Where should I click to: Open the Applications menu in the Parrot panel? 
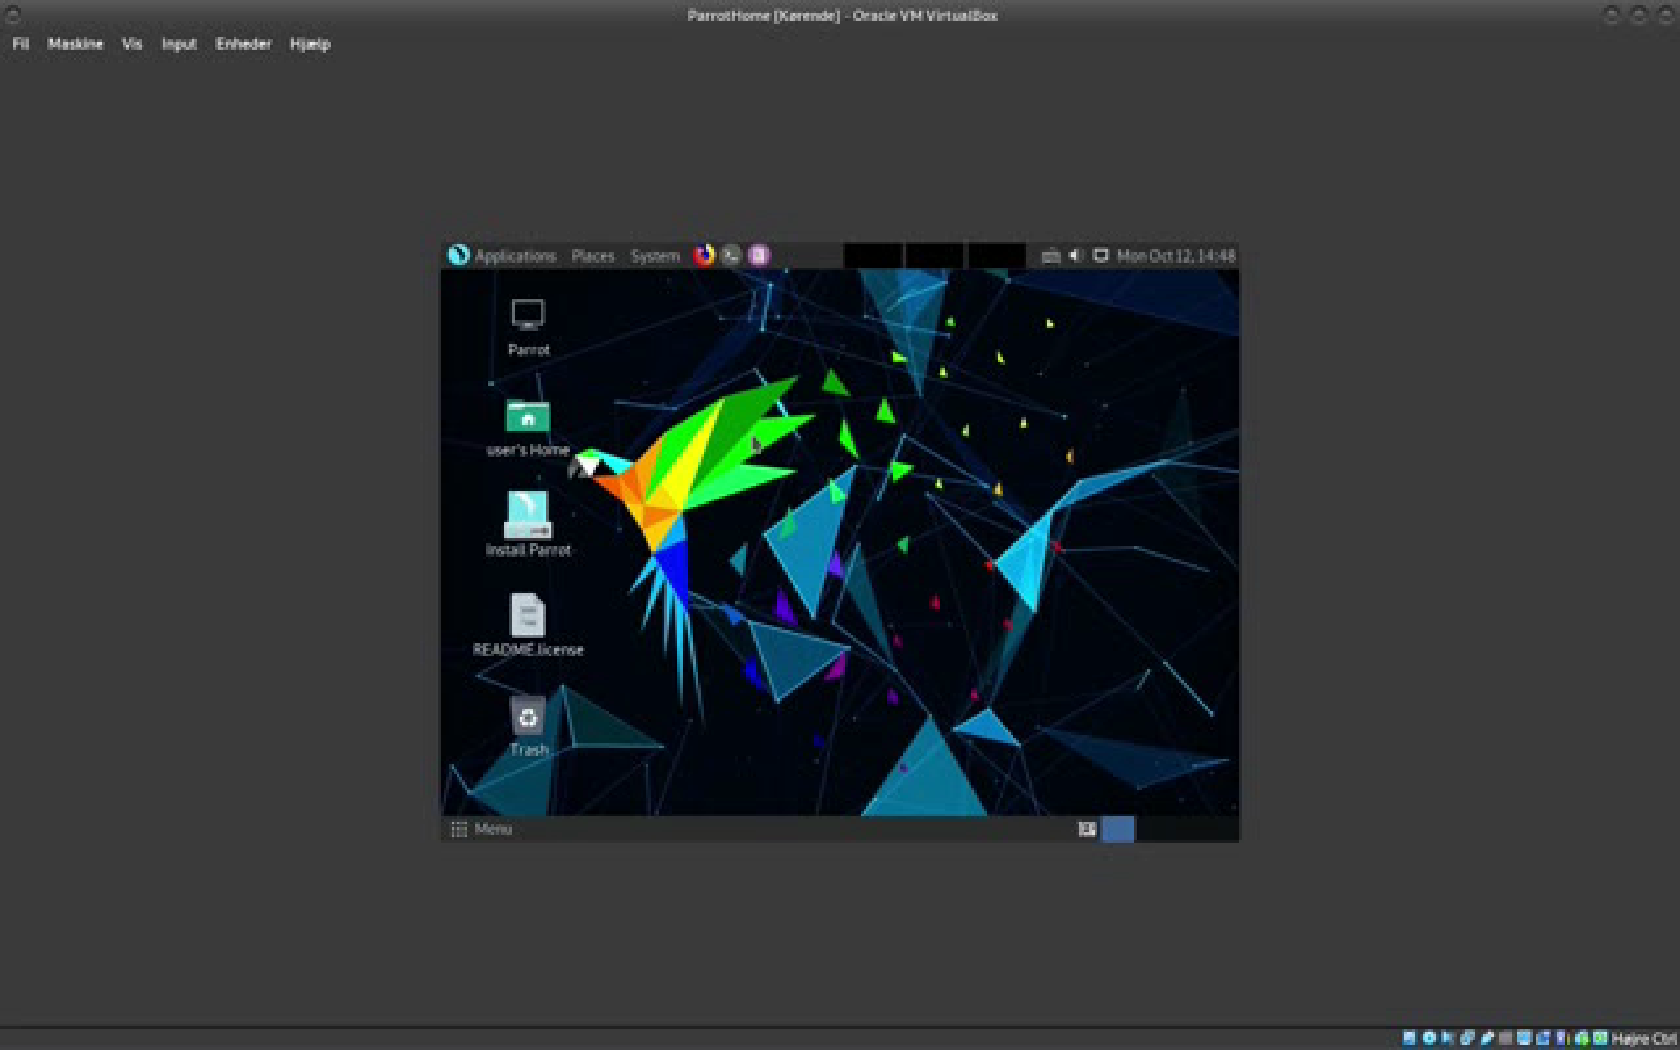pos(515,256)
